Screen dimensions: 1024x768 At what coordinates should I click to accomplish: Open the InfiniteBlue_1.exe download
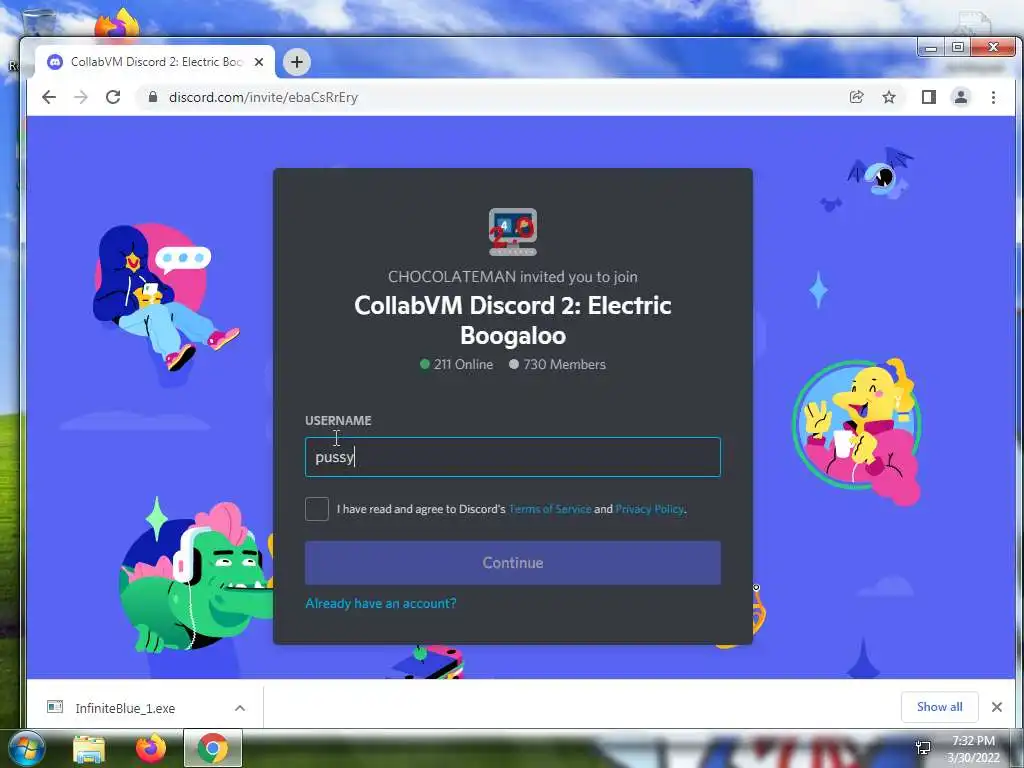125,709
